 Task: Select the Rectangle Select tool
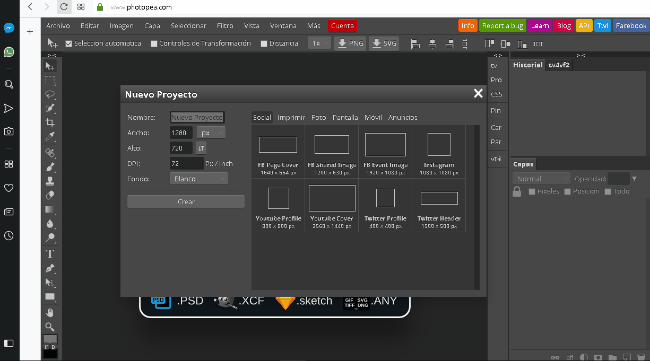pos(50,81)
